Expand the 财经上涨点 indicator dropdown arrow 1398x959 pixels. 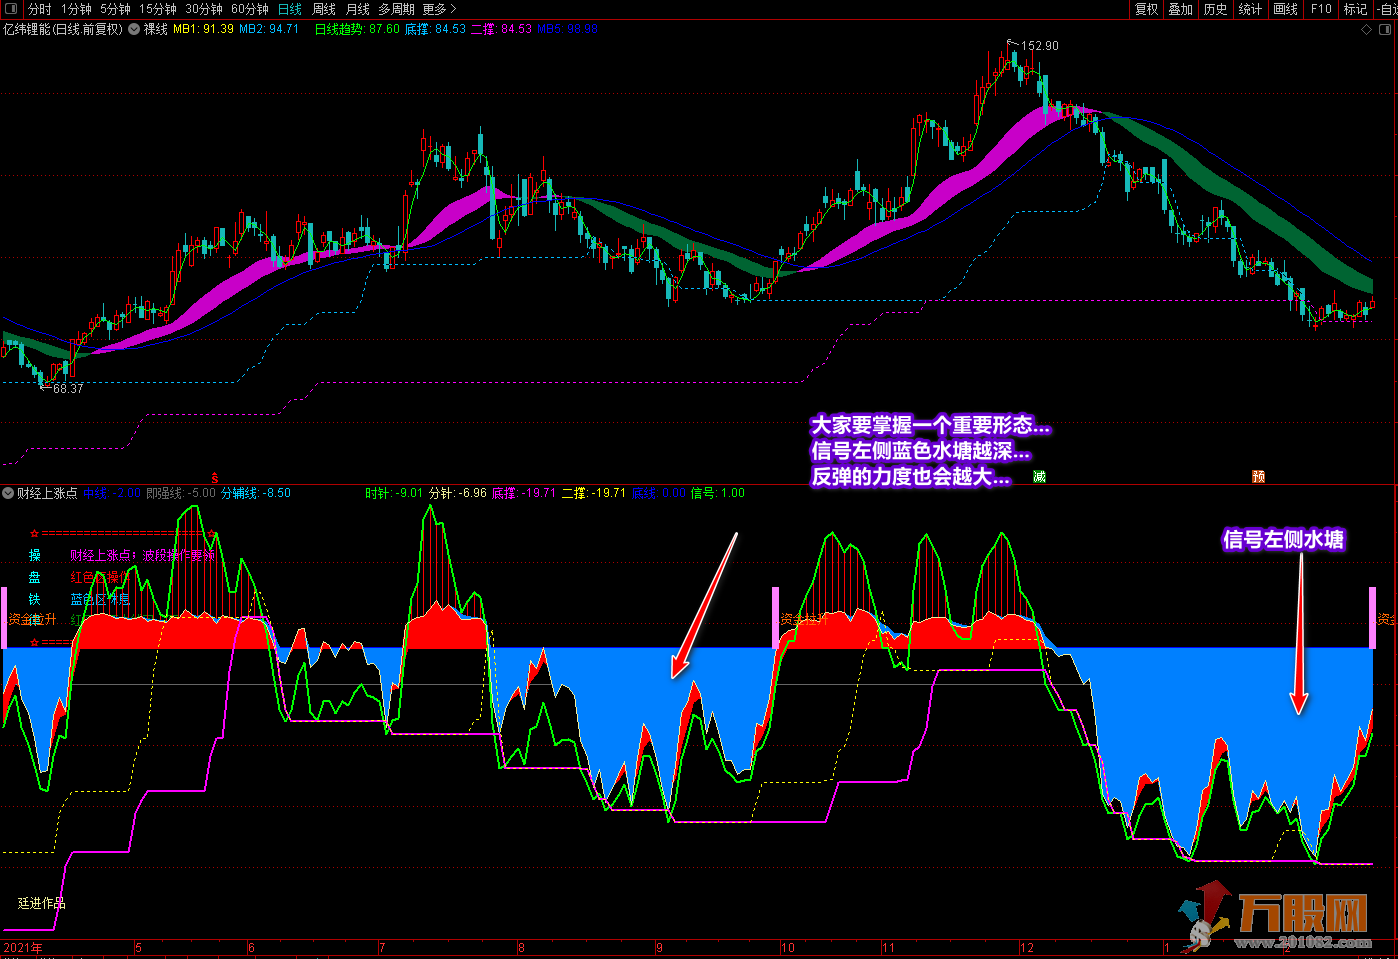coord(8,493)
